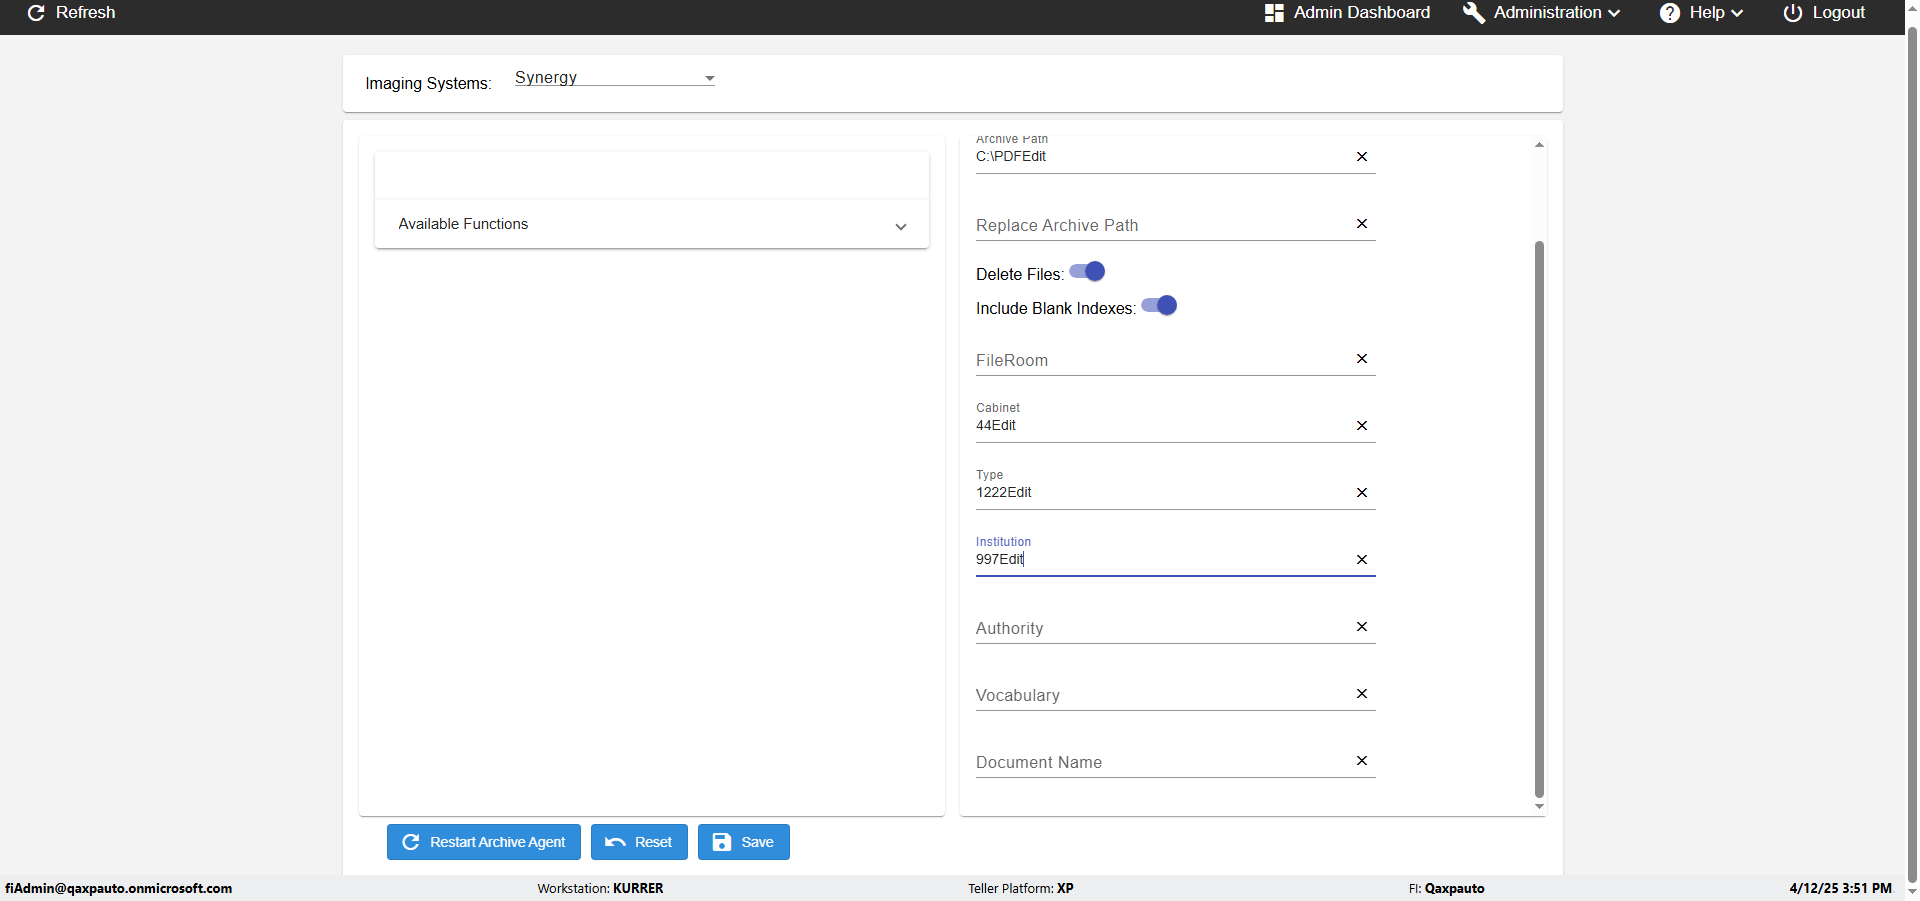Viewport: 1920px width, 901px height.
Task: Open the Imaging Systems dropdown
Action: 614,78
